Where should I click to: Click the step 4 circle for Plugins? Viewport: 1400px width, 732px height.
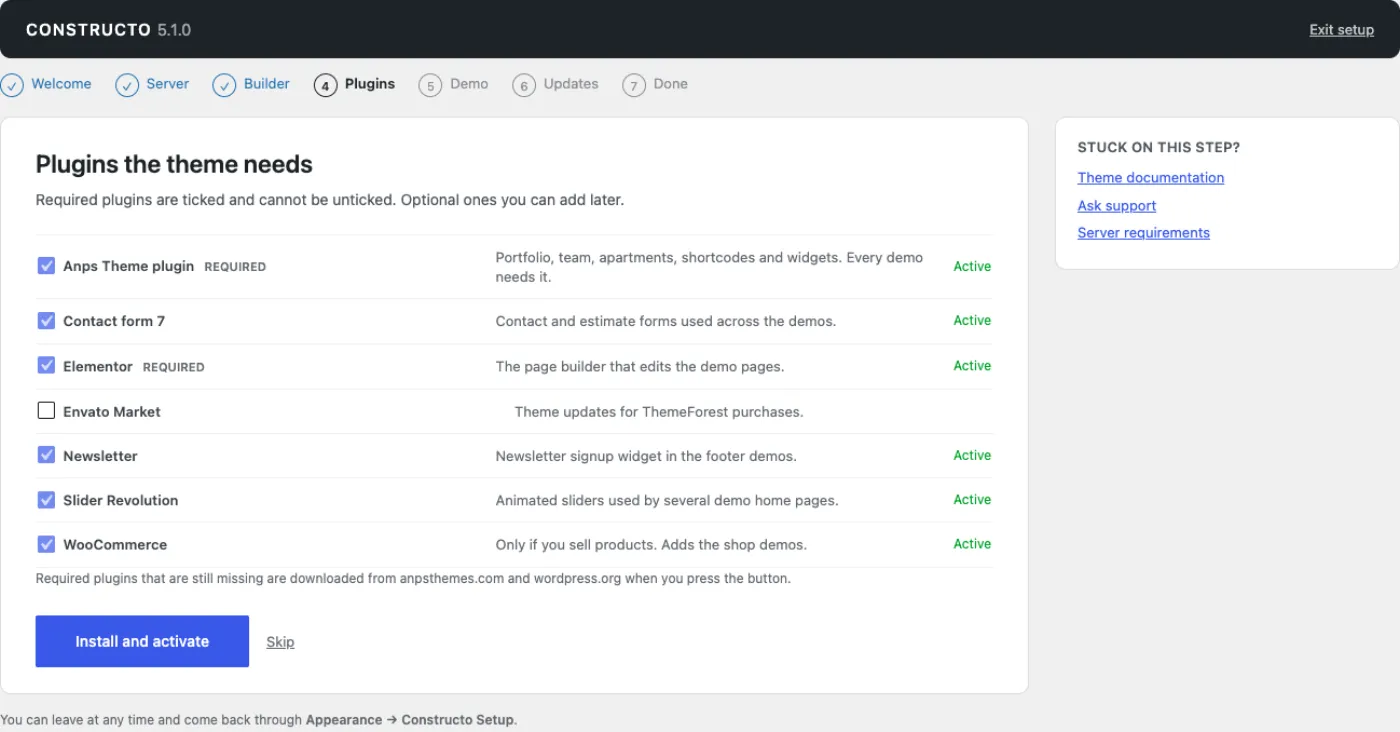(x=325, y=85)
